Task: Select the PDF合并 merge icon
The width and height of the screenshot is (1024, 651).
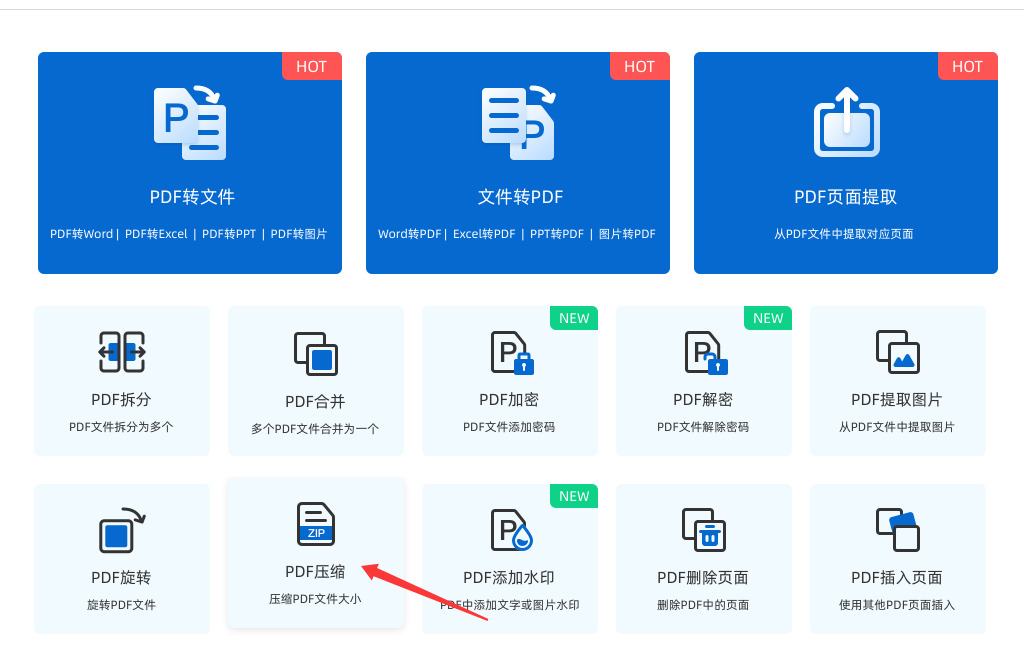Action: click(316, 354)
